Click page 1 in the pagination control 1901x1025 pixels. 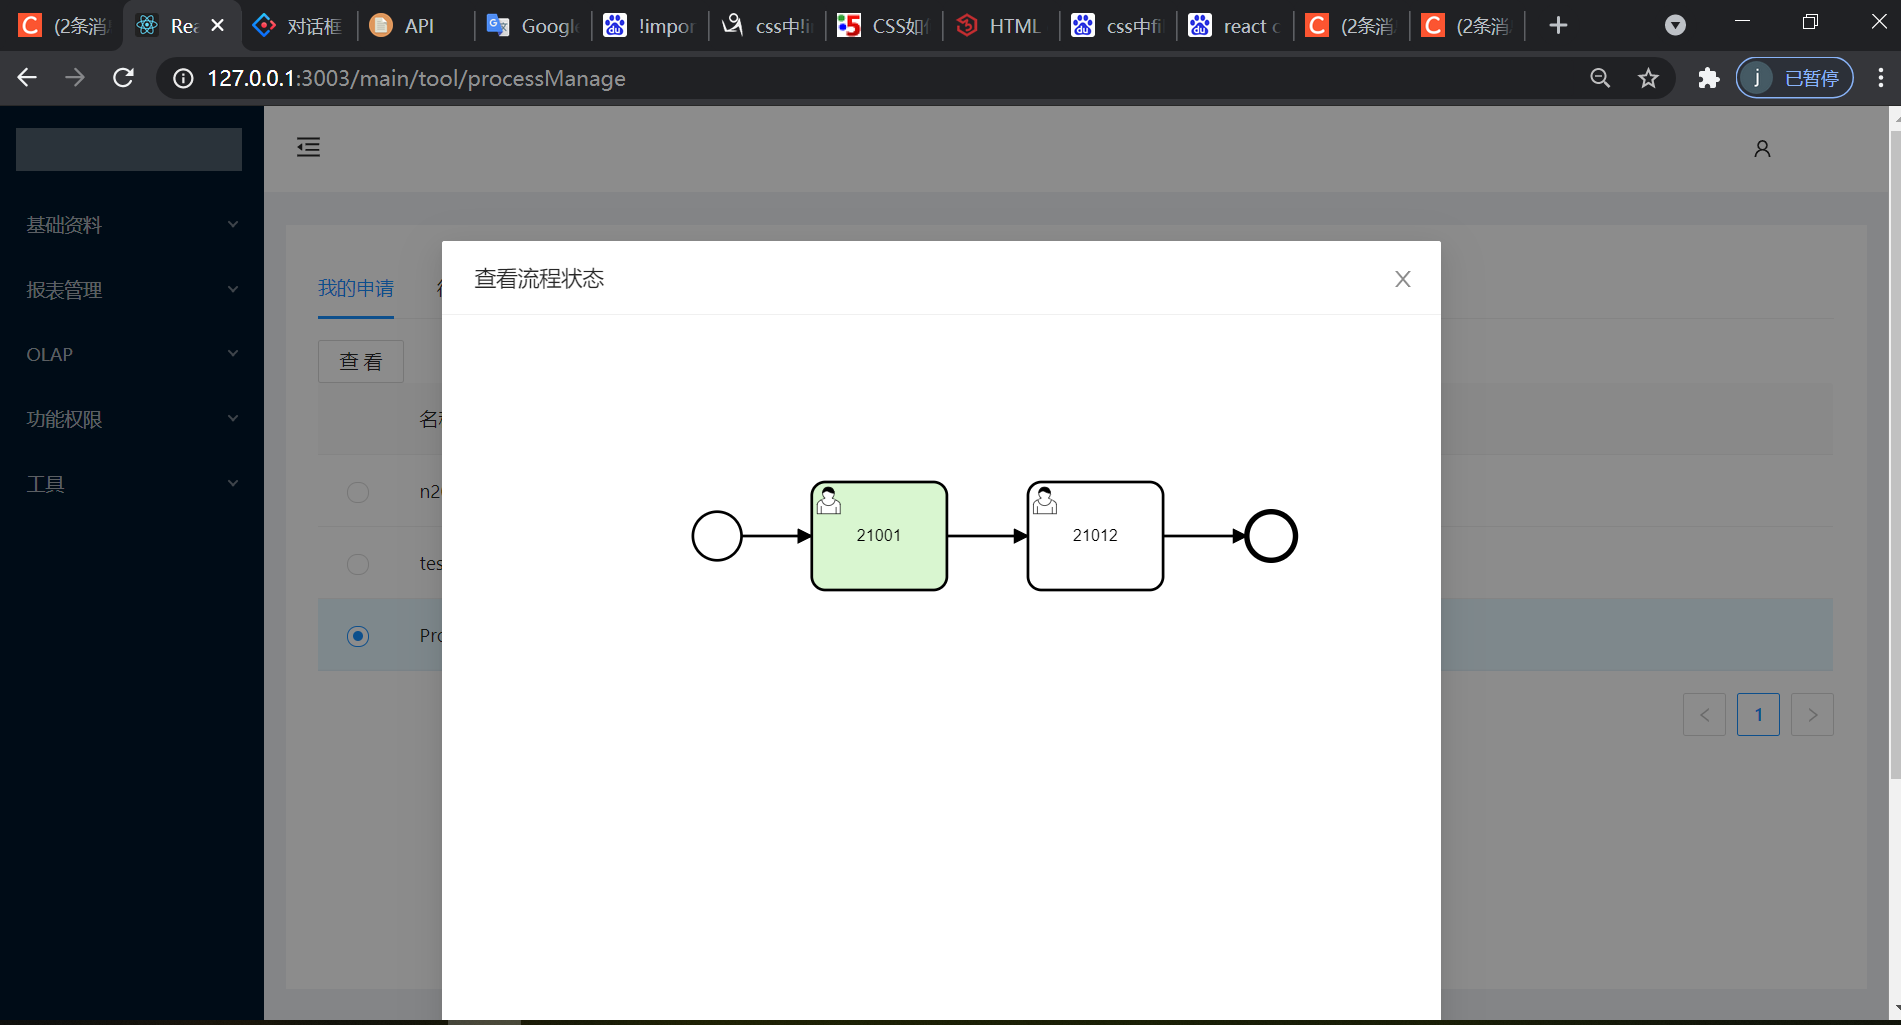1758,714
